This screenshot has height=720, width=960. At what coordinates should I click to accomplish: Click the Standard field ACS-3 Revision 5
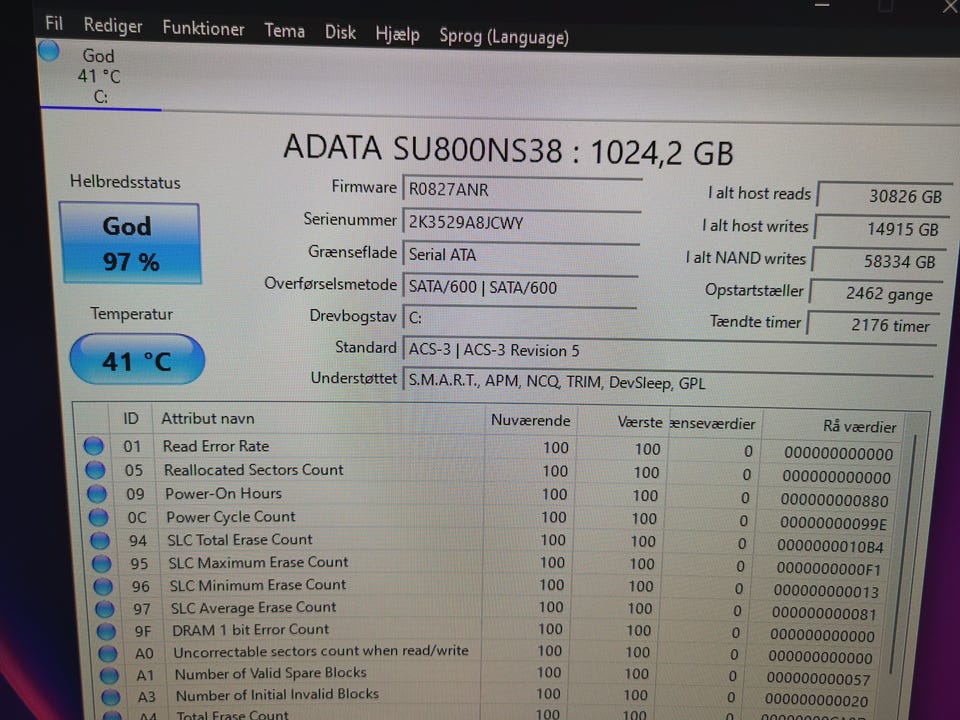tap(669, 351)
